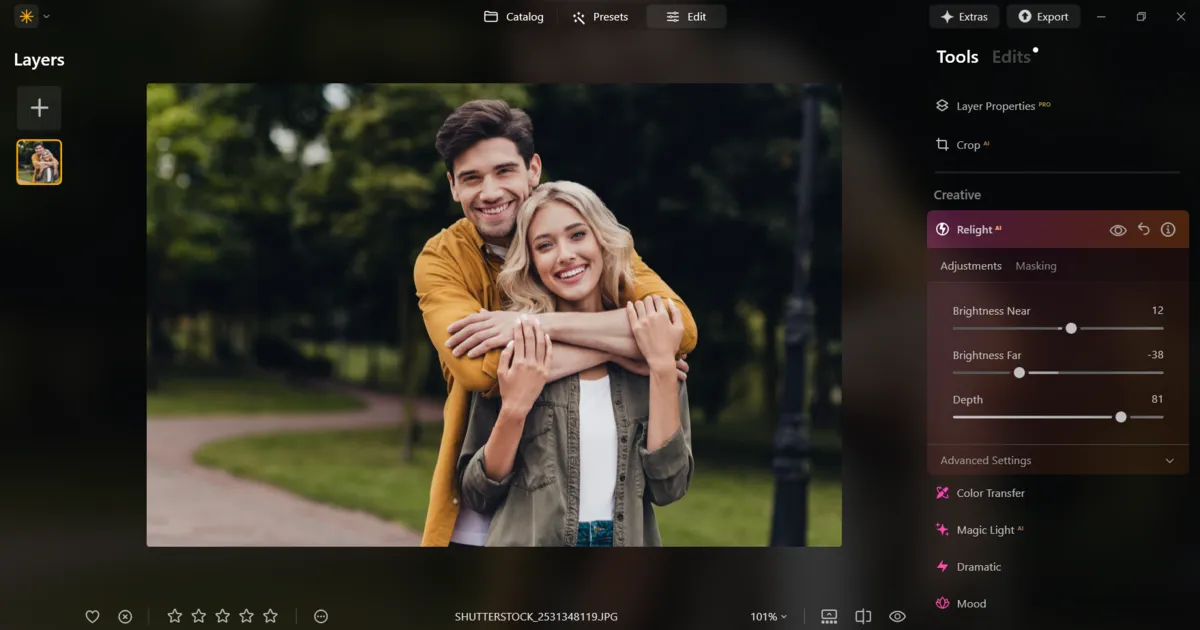The width and height of the screenshot is (1200, 630).
Task: Toggle original preview eye in bottom bar
Action: [897, 617]
